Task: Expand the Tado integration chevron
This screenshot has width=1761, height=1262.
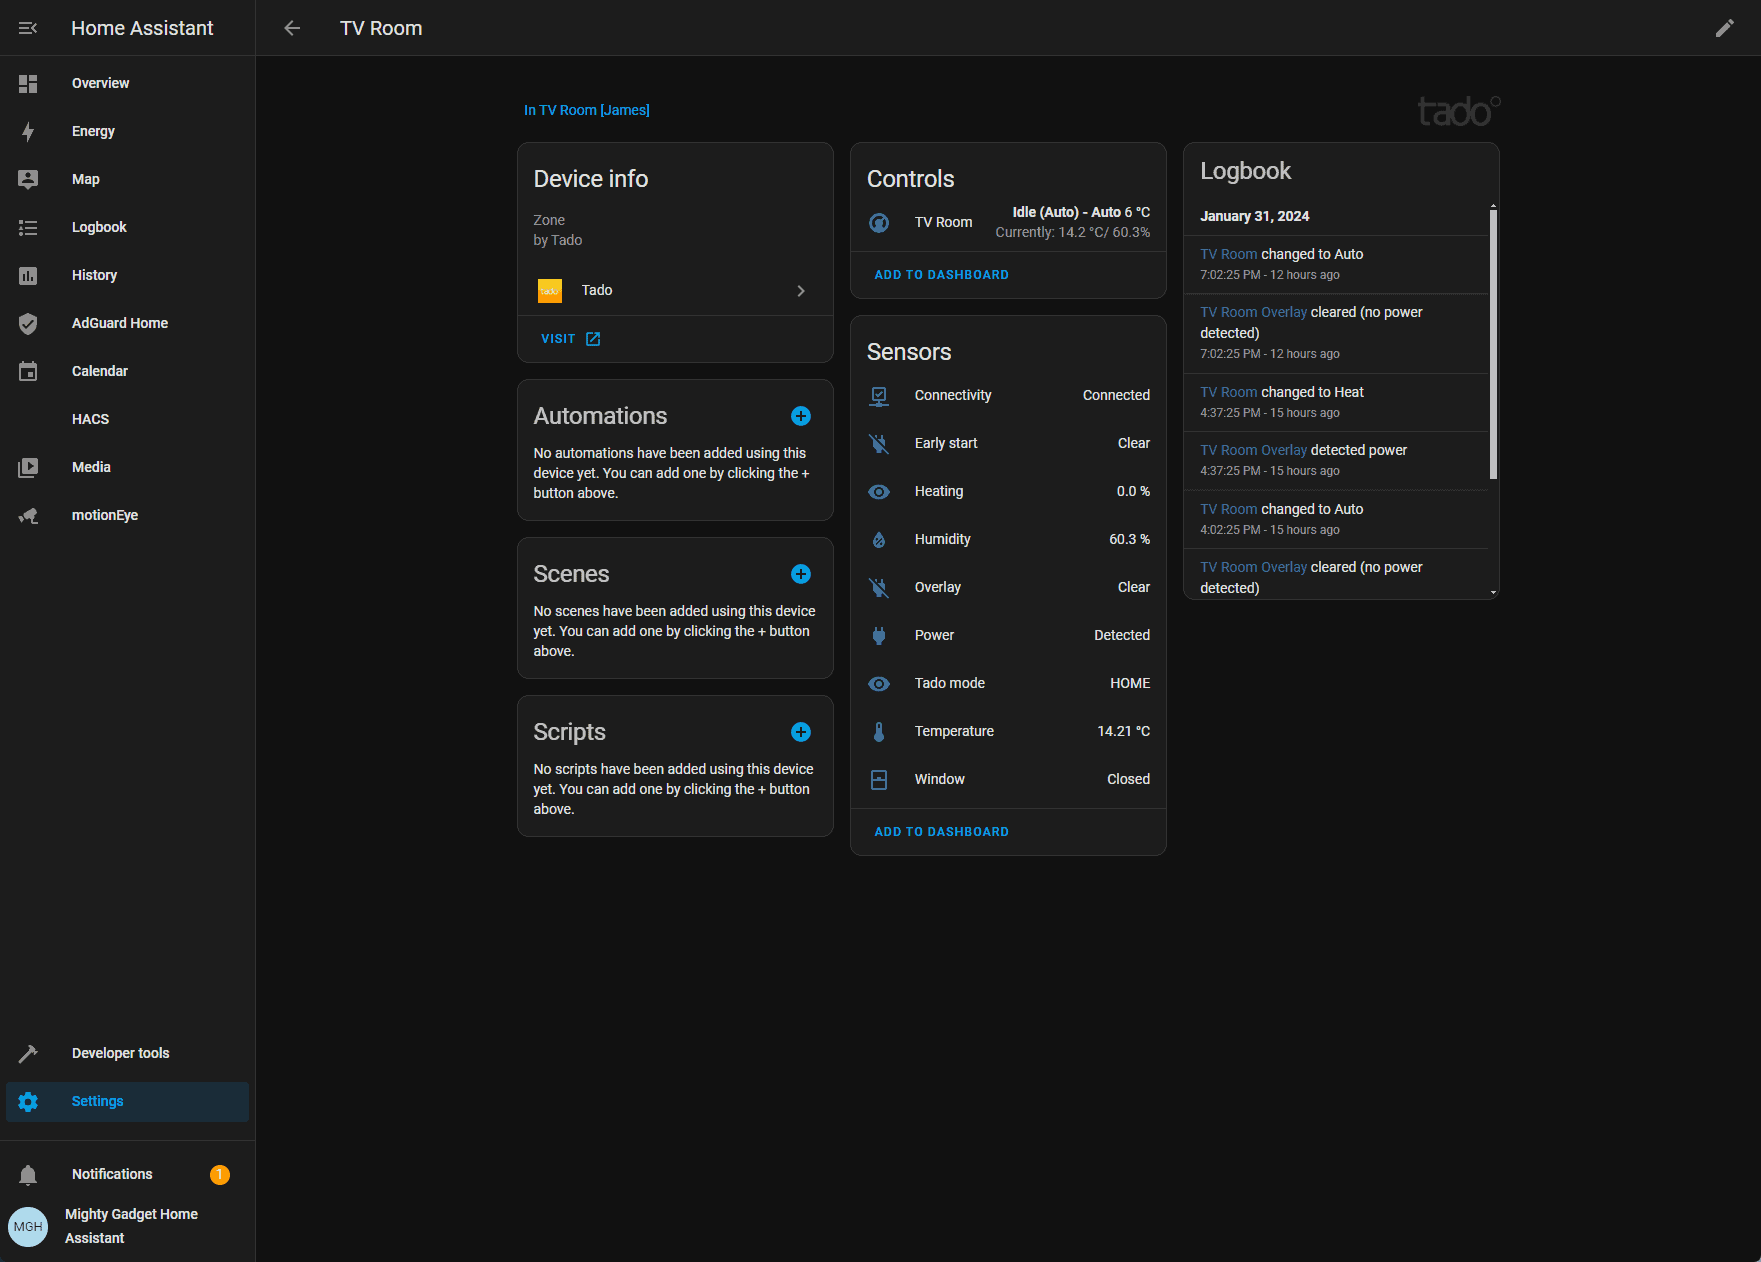Action: (x=800, y=291)
